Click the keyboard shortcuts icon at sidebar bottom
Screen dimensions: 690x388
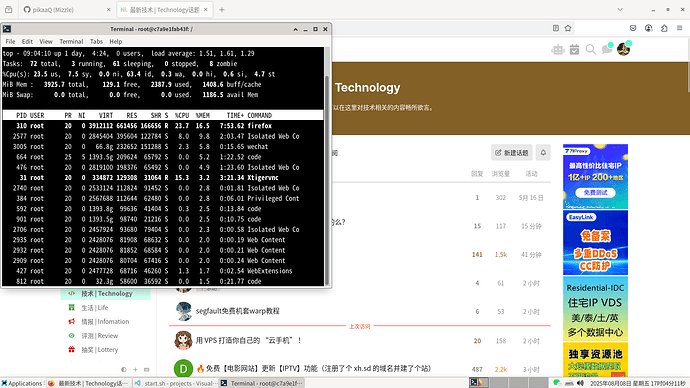point(147,370)
